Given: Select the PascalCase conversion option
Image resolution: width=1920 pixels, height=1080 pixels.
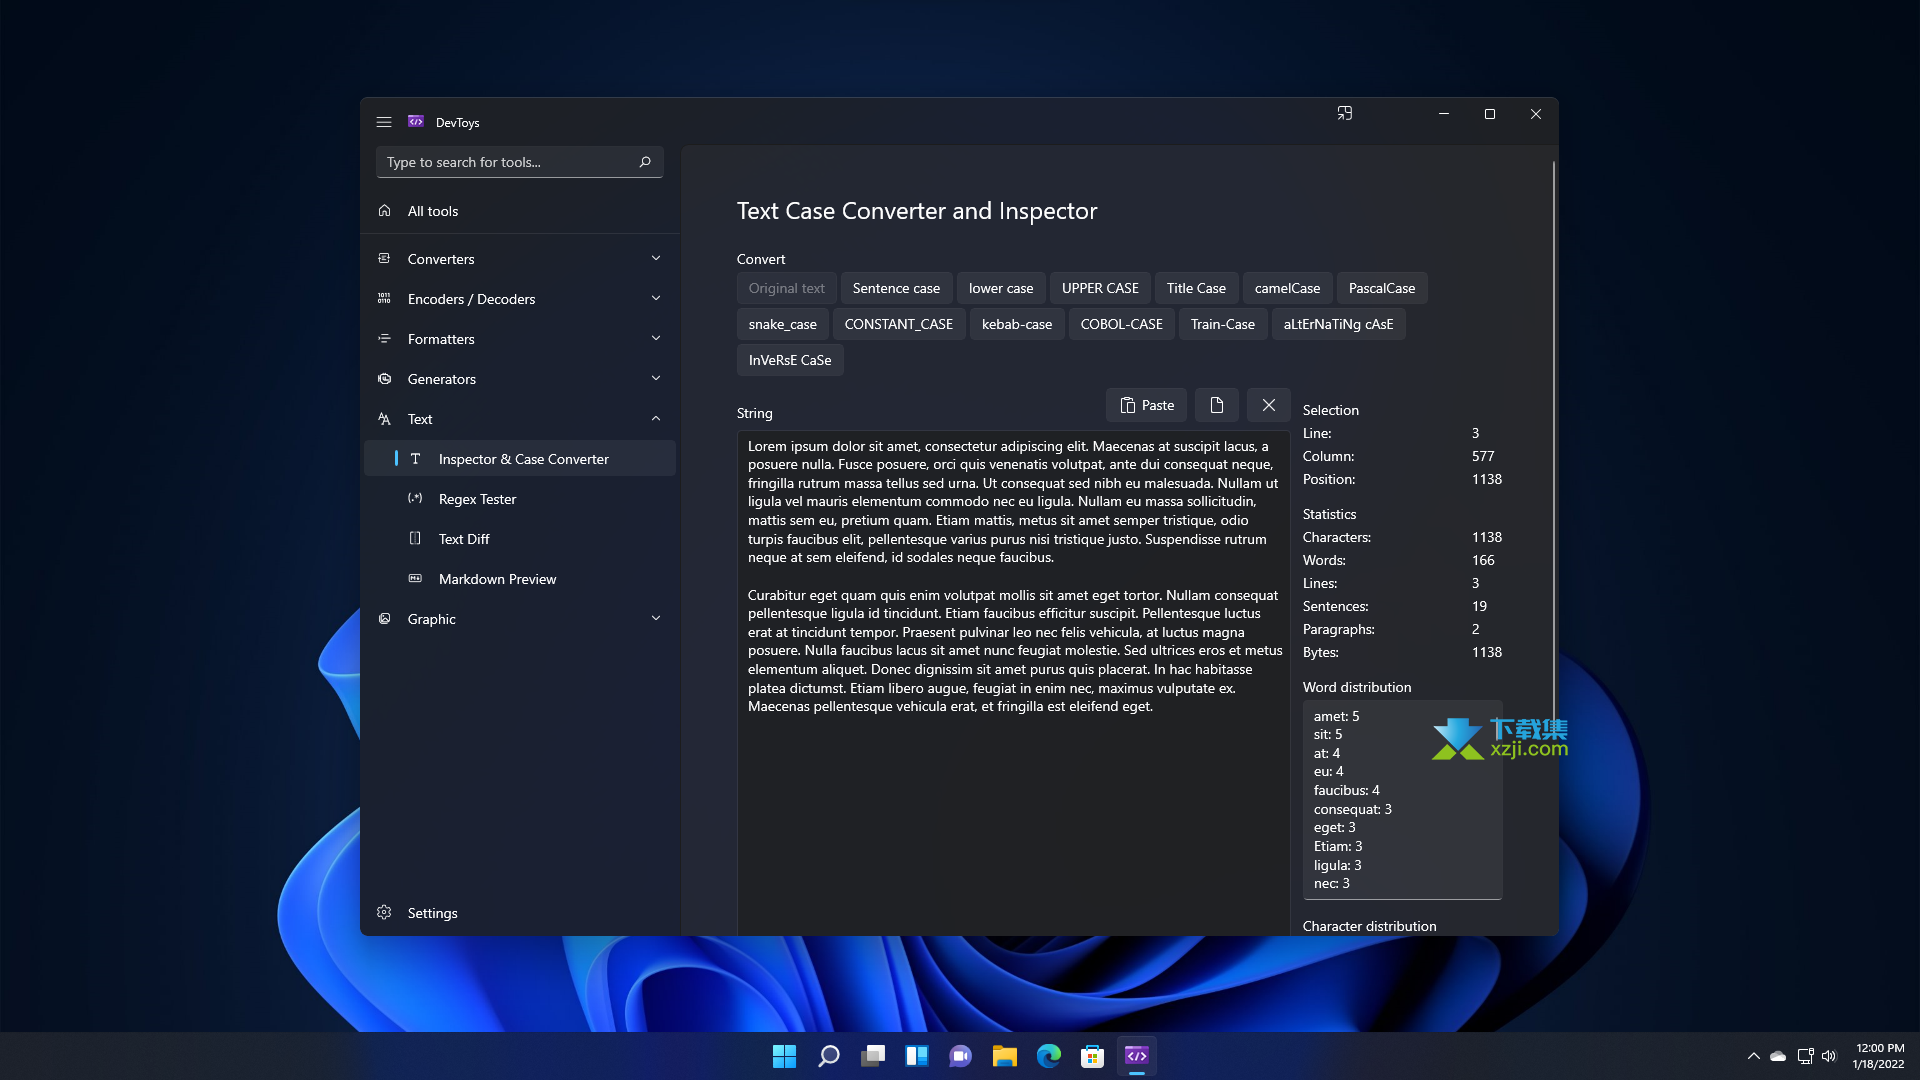Looking at the screenshot, I should (1382, 287).
